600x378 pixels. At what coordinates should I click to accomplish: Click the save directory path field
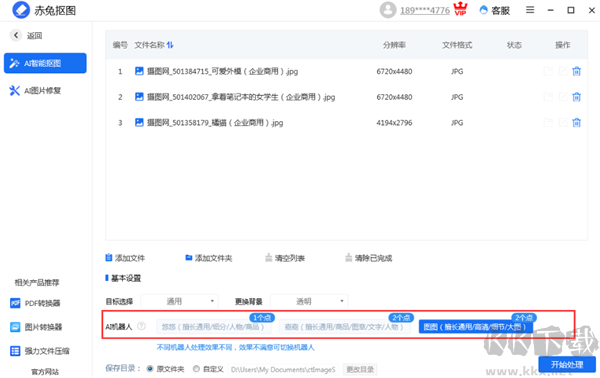coord(283,370)
